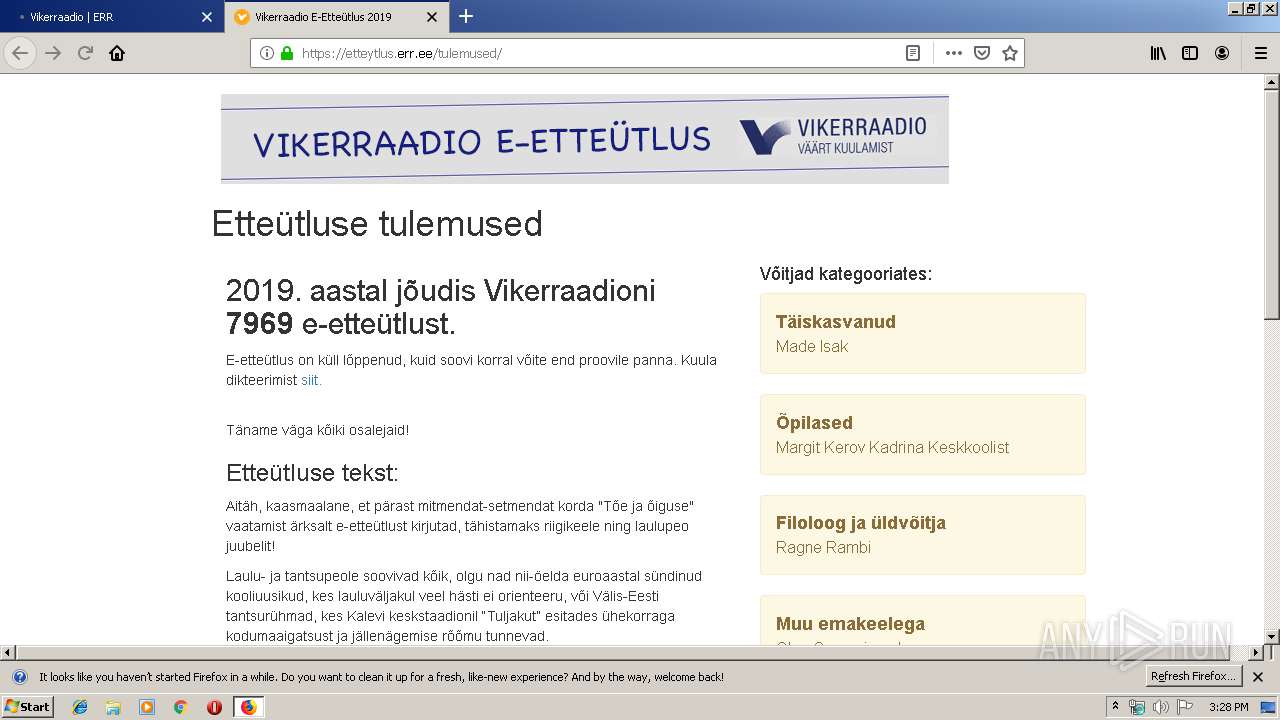The image size is (1280, 720).
Task: Click the vertical scrollbar up arrow
Action: 1271,82
